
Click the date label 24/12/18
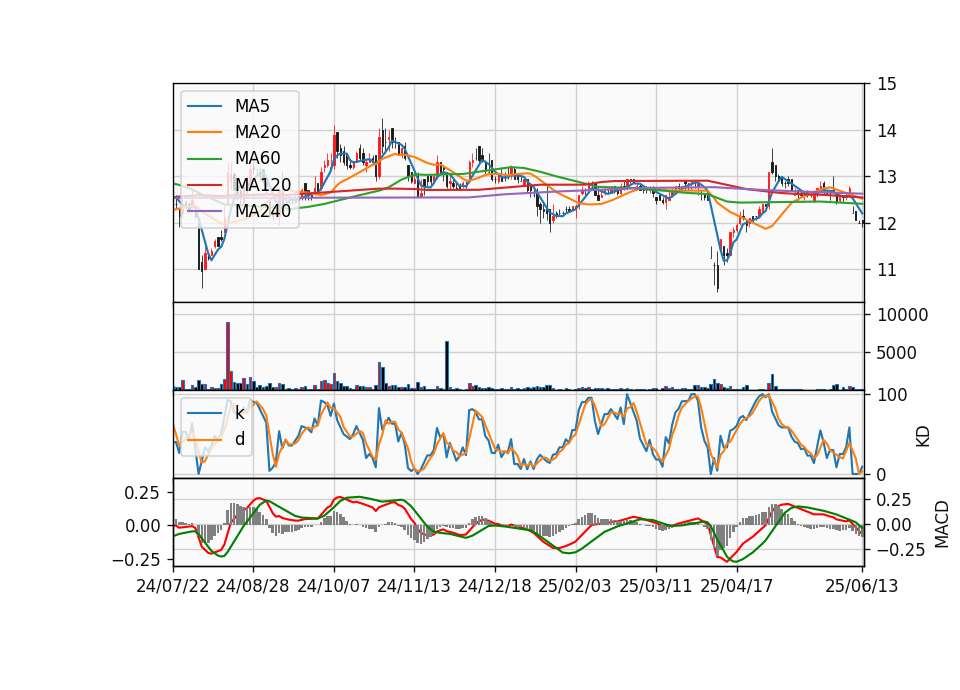coord(495,586)
